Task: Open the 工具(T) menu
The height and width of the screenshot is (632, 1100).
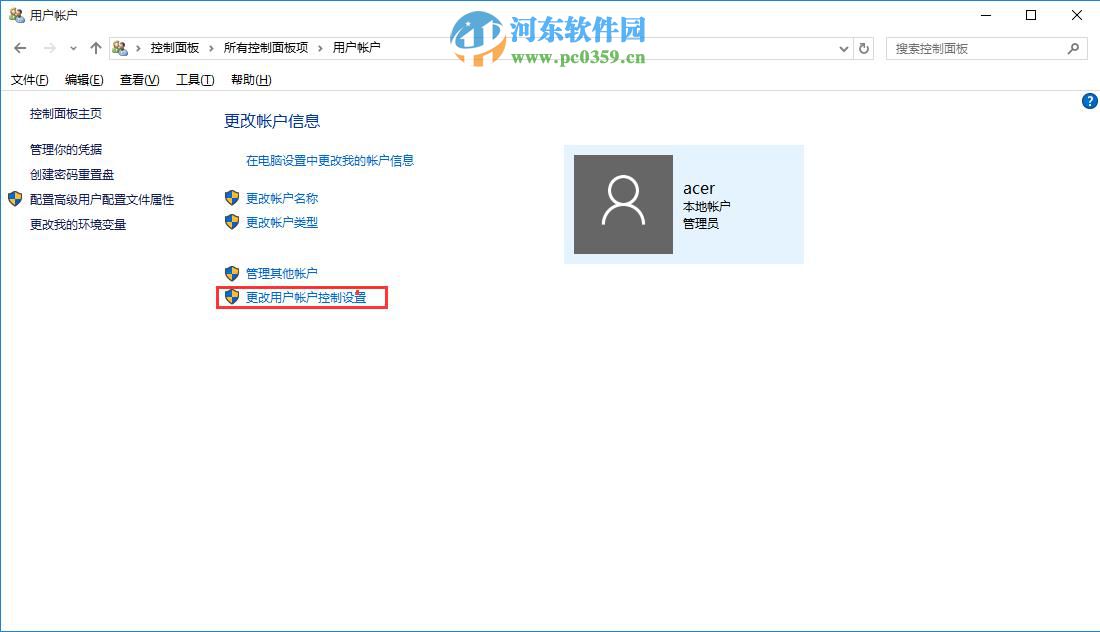Action: pos(193,79)
